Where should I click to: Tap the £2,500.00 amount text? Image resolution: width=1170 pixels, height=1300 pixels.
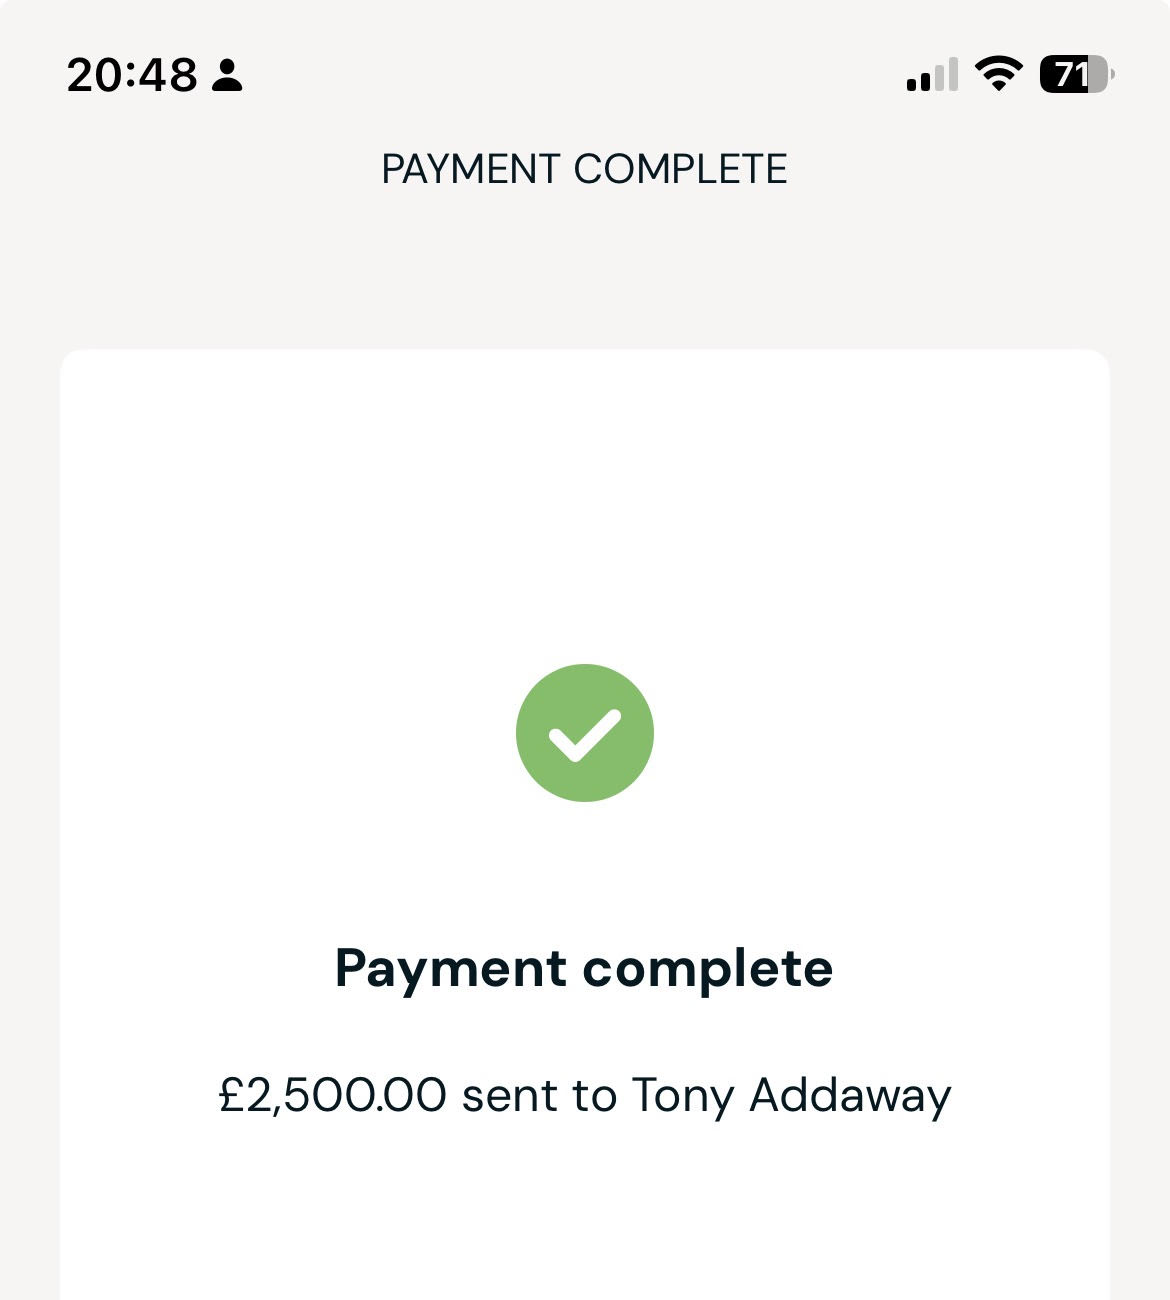(x=332, y=1095)
